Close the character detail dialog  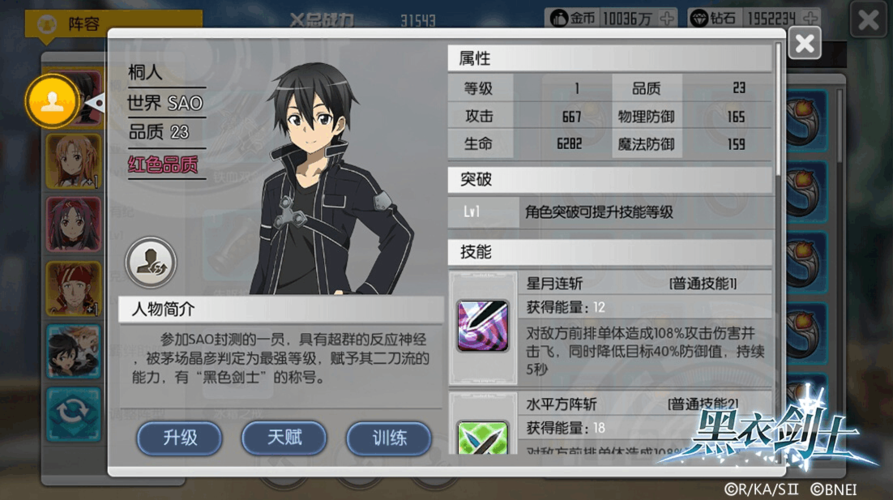pyautogui.click(x=804, y=43)
